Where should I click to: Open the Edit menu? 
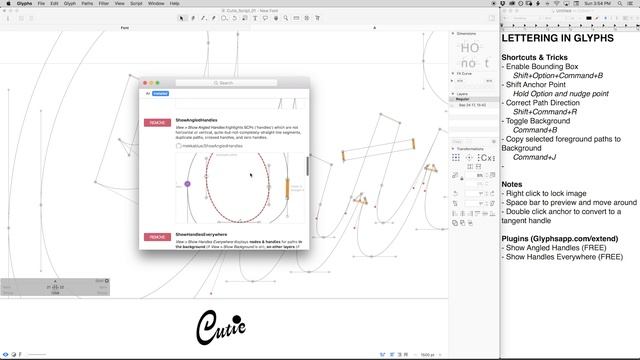[x=54, y=3]
